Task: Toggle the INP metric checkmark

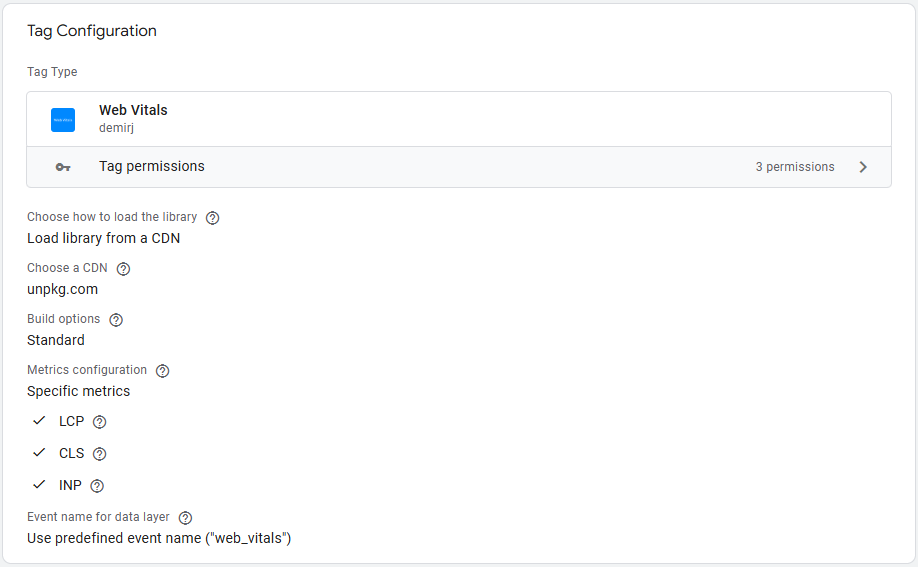Action: [40, 485]
